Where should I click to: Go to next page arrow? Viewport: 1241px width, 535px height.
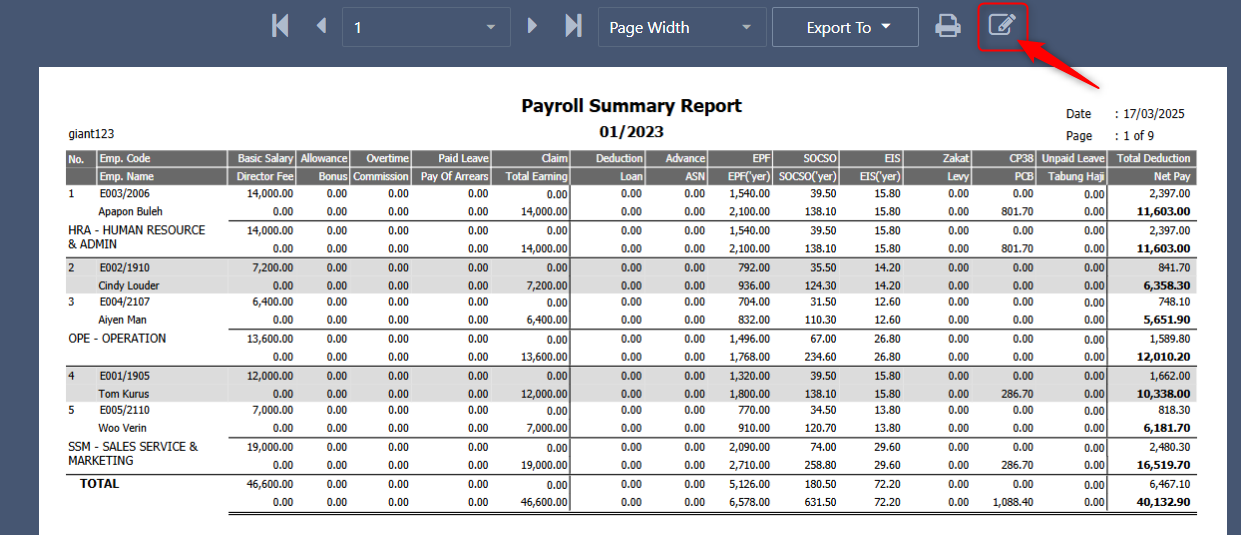(532, 27)
